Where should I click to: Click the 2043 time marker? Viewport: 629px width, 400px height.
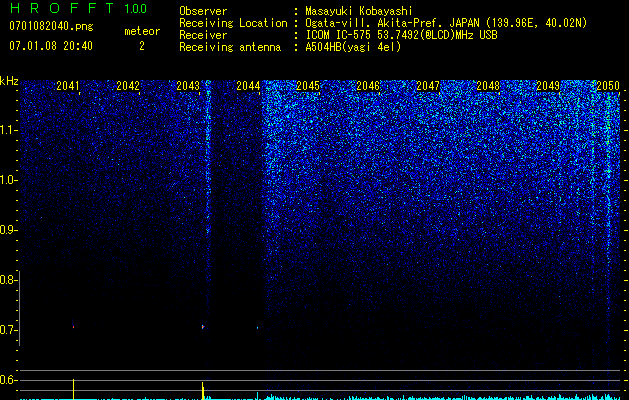click(188, 85)
